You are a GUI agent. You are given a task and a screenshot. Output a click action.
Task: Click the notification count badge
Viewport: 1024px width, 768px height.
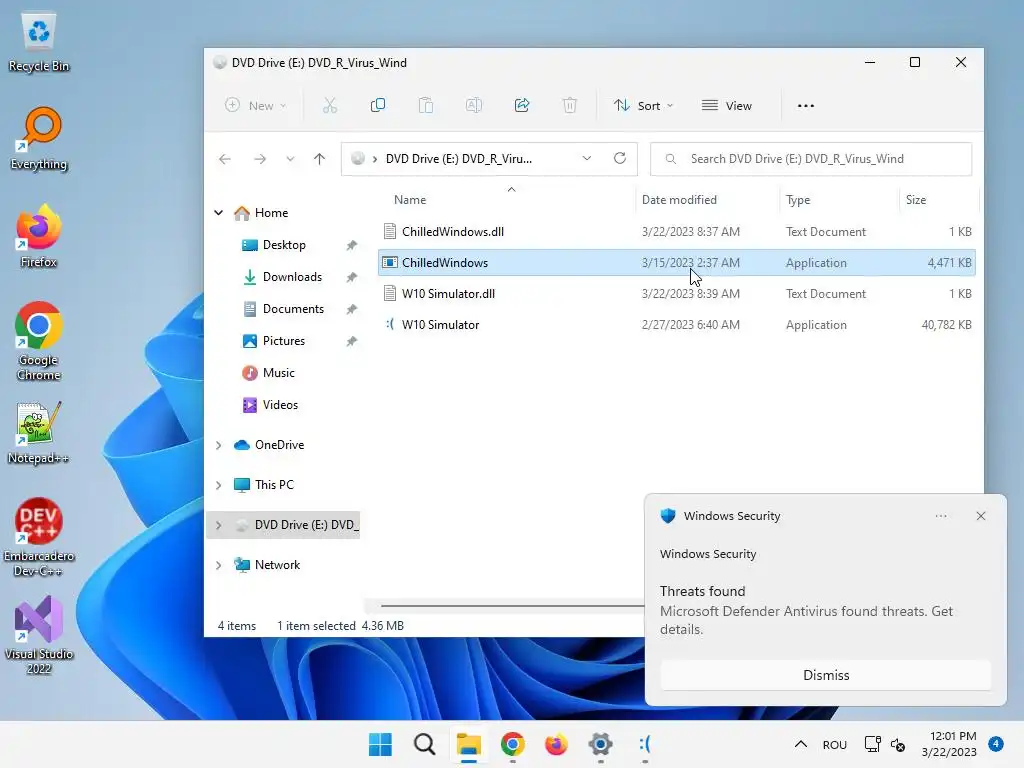995,743
